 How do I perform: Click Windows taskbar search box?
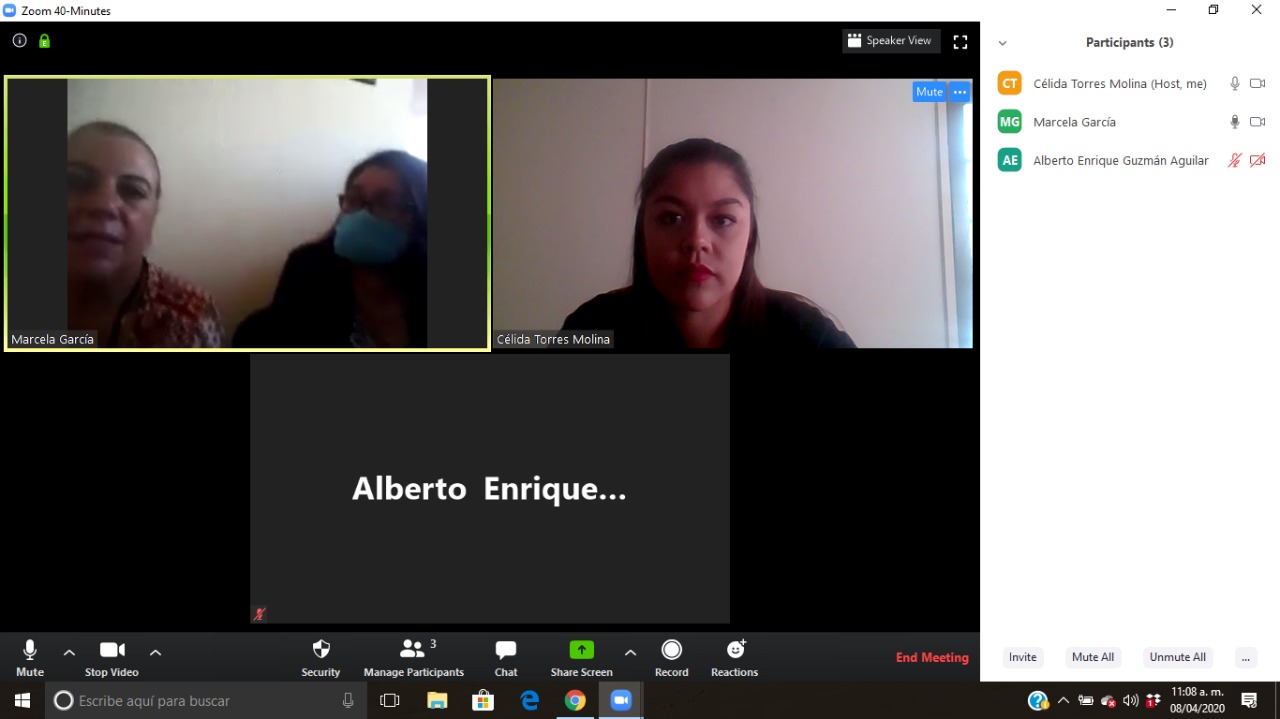coord(200,701)
